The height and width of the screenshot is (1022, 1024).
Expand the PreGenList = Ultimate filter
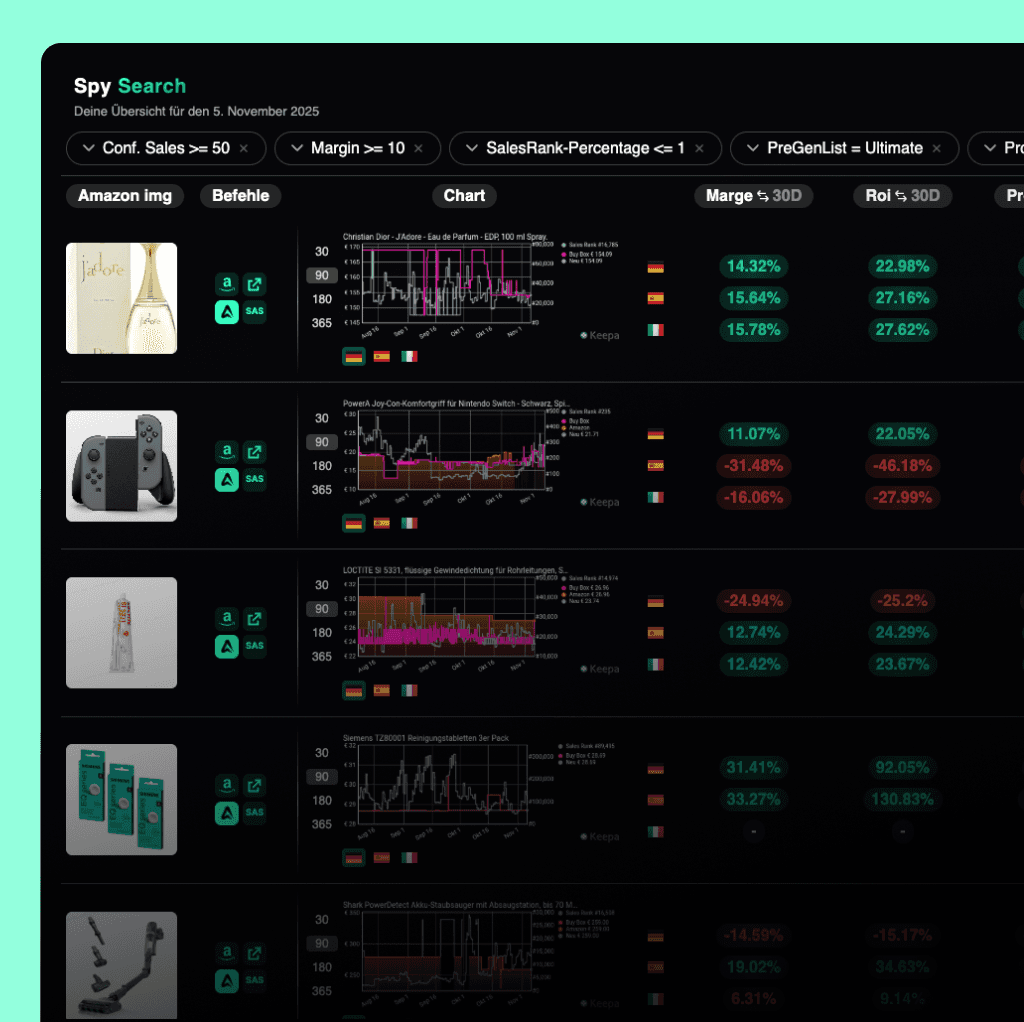(x=752, y=148)
